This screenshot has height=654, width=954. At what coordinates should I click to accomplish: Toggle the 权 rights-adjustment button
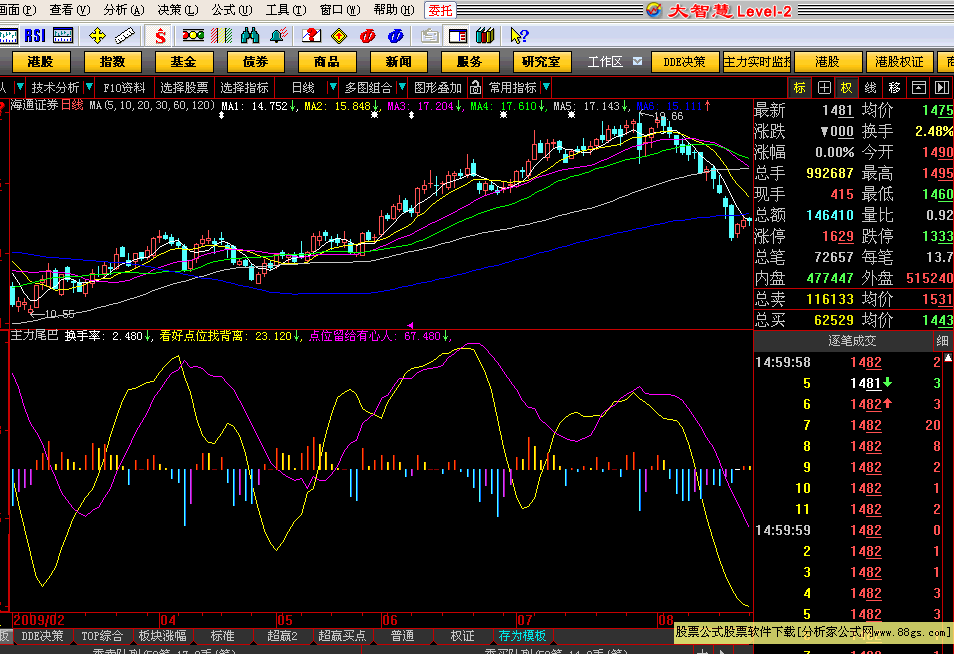(847, 88)
